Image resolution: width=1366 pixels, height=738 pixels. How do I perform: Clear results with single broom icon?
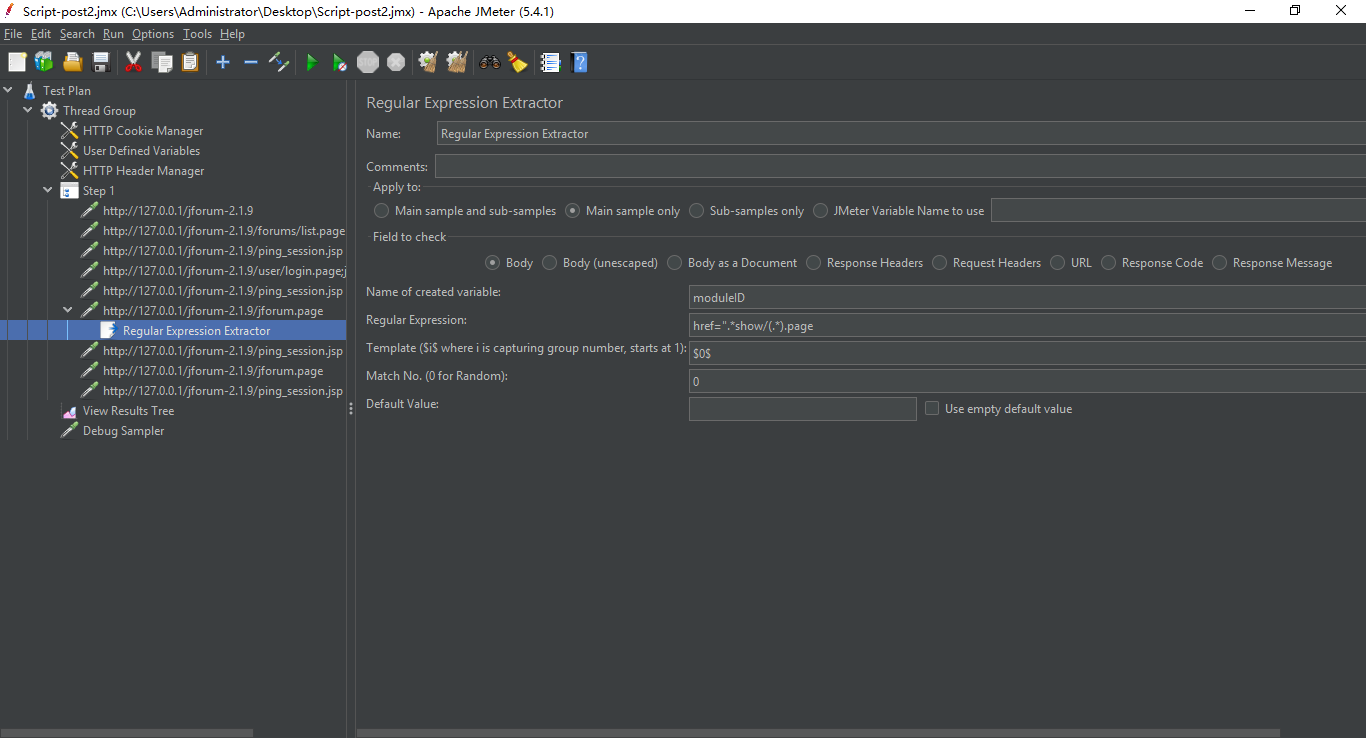pyautogui.click(x=428, y=62)
